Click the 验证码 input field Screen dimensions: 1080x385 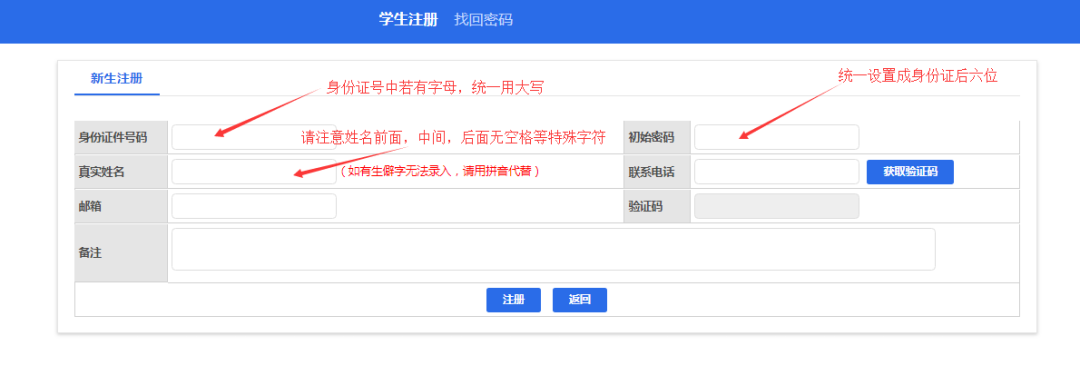click(x=776, y=206)
